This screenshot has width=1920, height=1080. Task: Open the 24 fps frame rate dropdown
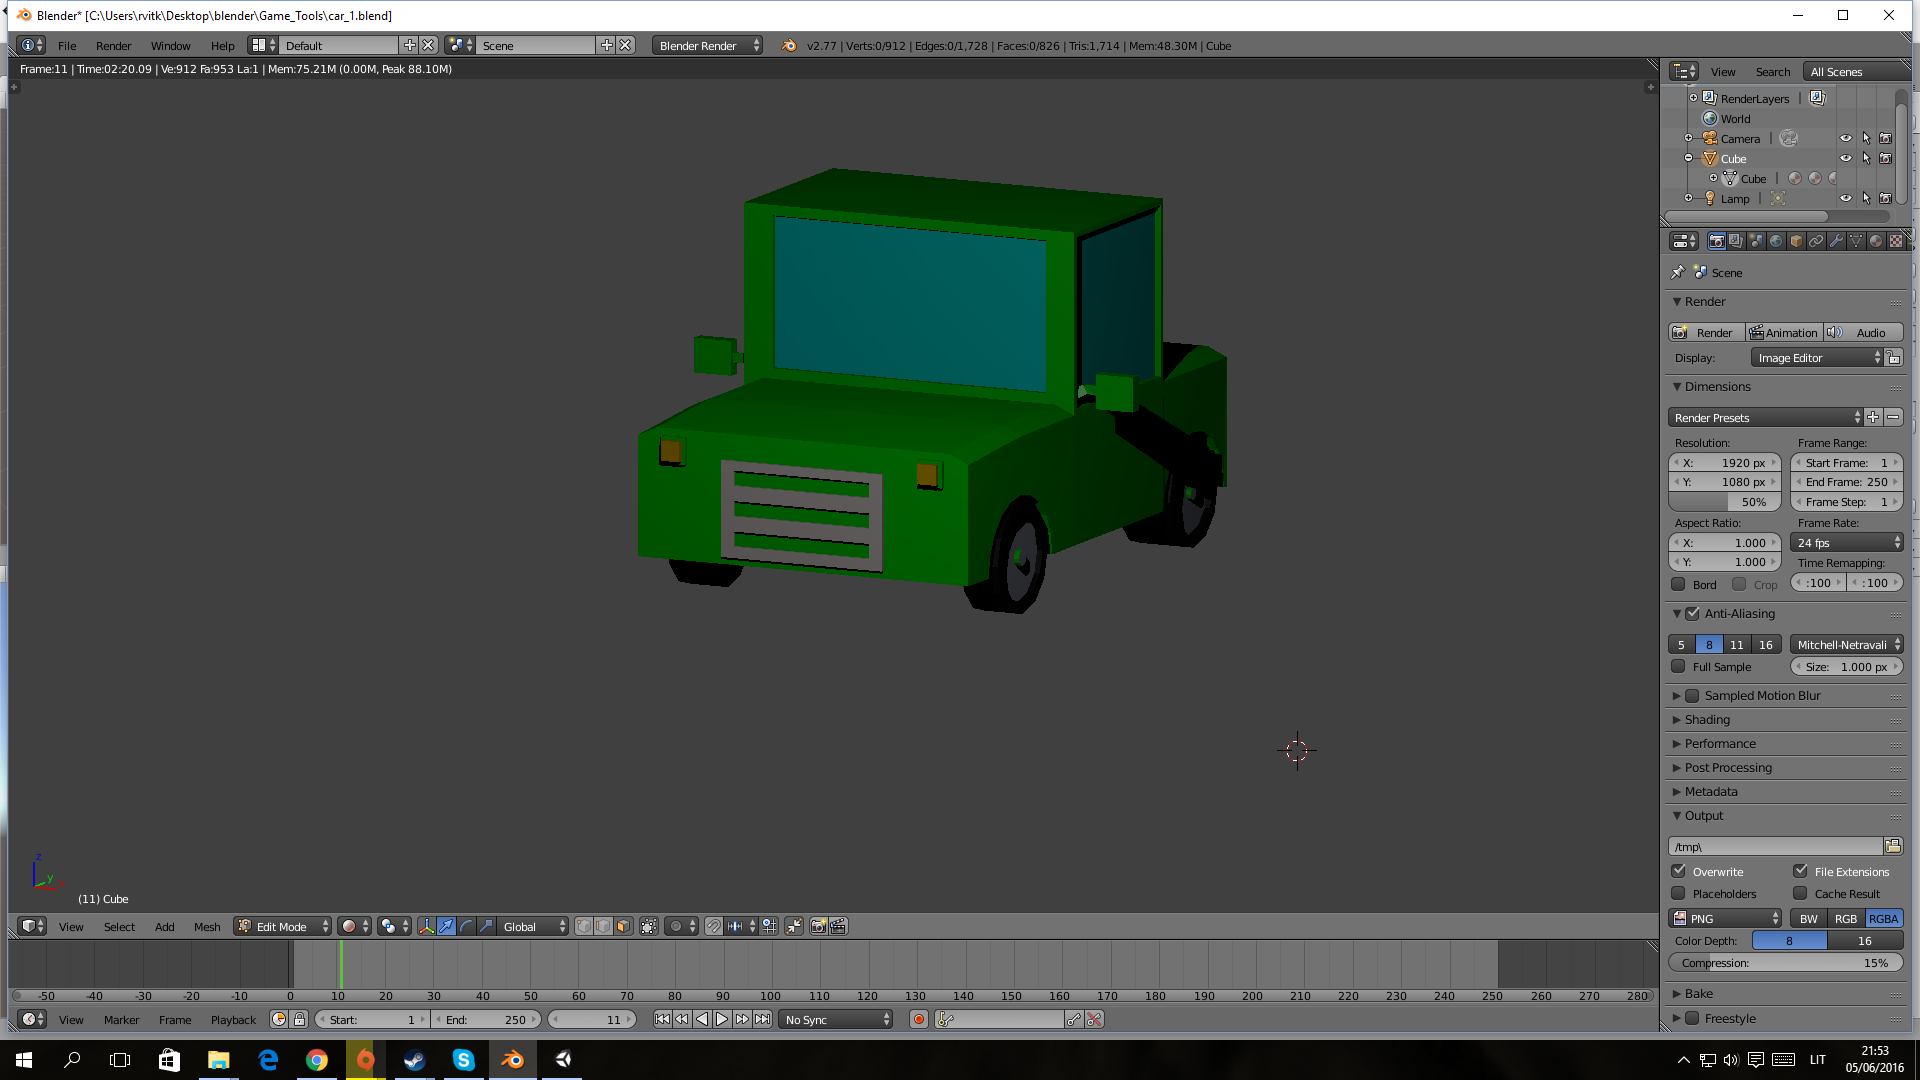click(x=1847, y=542)
